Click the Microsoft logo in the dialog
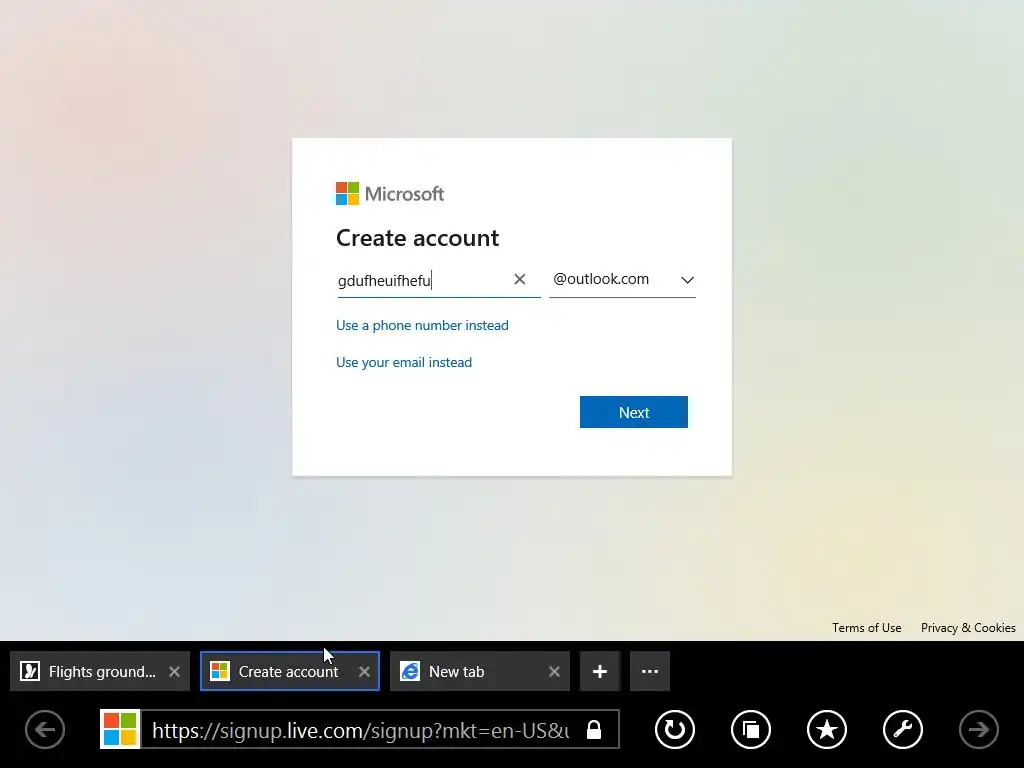Viewport: 1024px width, 768px height. point(390,193)
